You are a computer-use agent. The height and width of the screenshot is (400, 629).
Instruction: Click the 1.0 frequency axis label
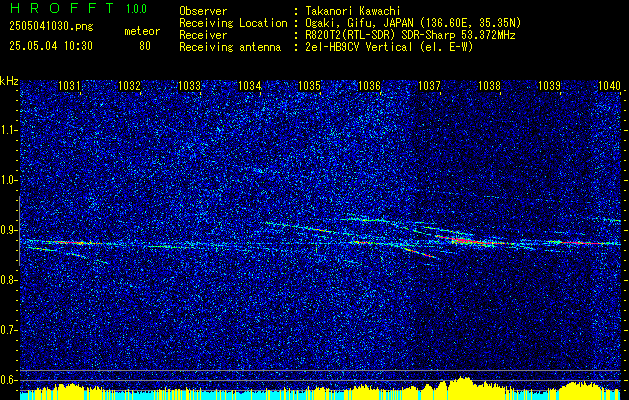click(x=9, y=180)
